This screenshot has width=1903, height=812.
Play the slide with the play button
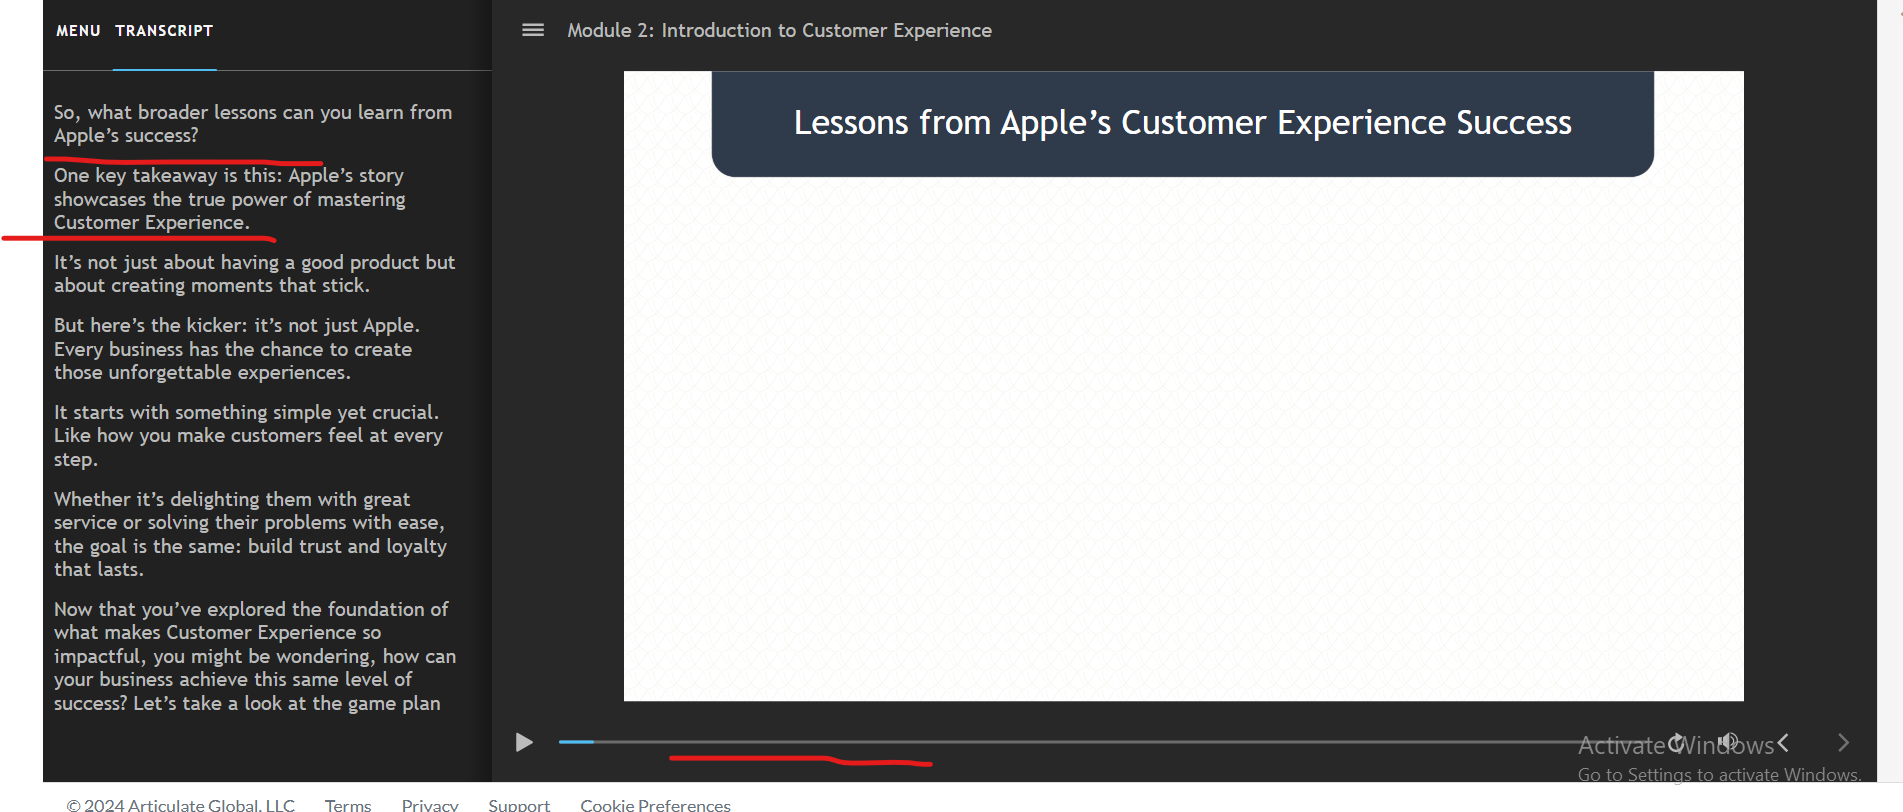(x=524, y=742)
